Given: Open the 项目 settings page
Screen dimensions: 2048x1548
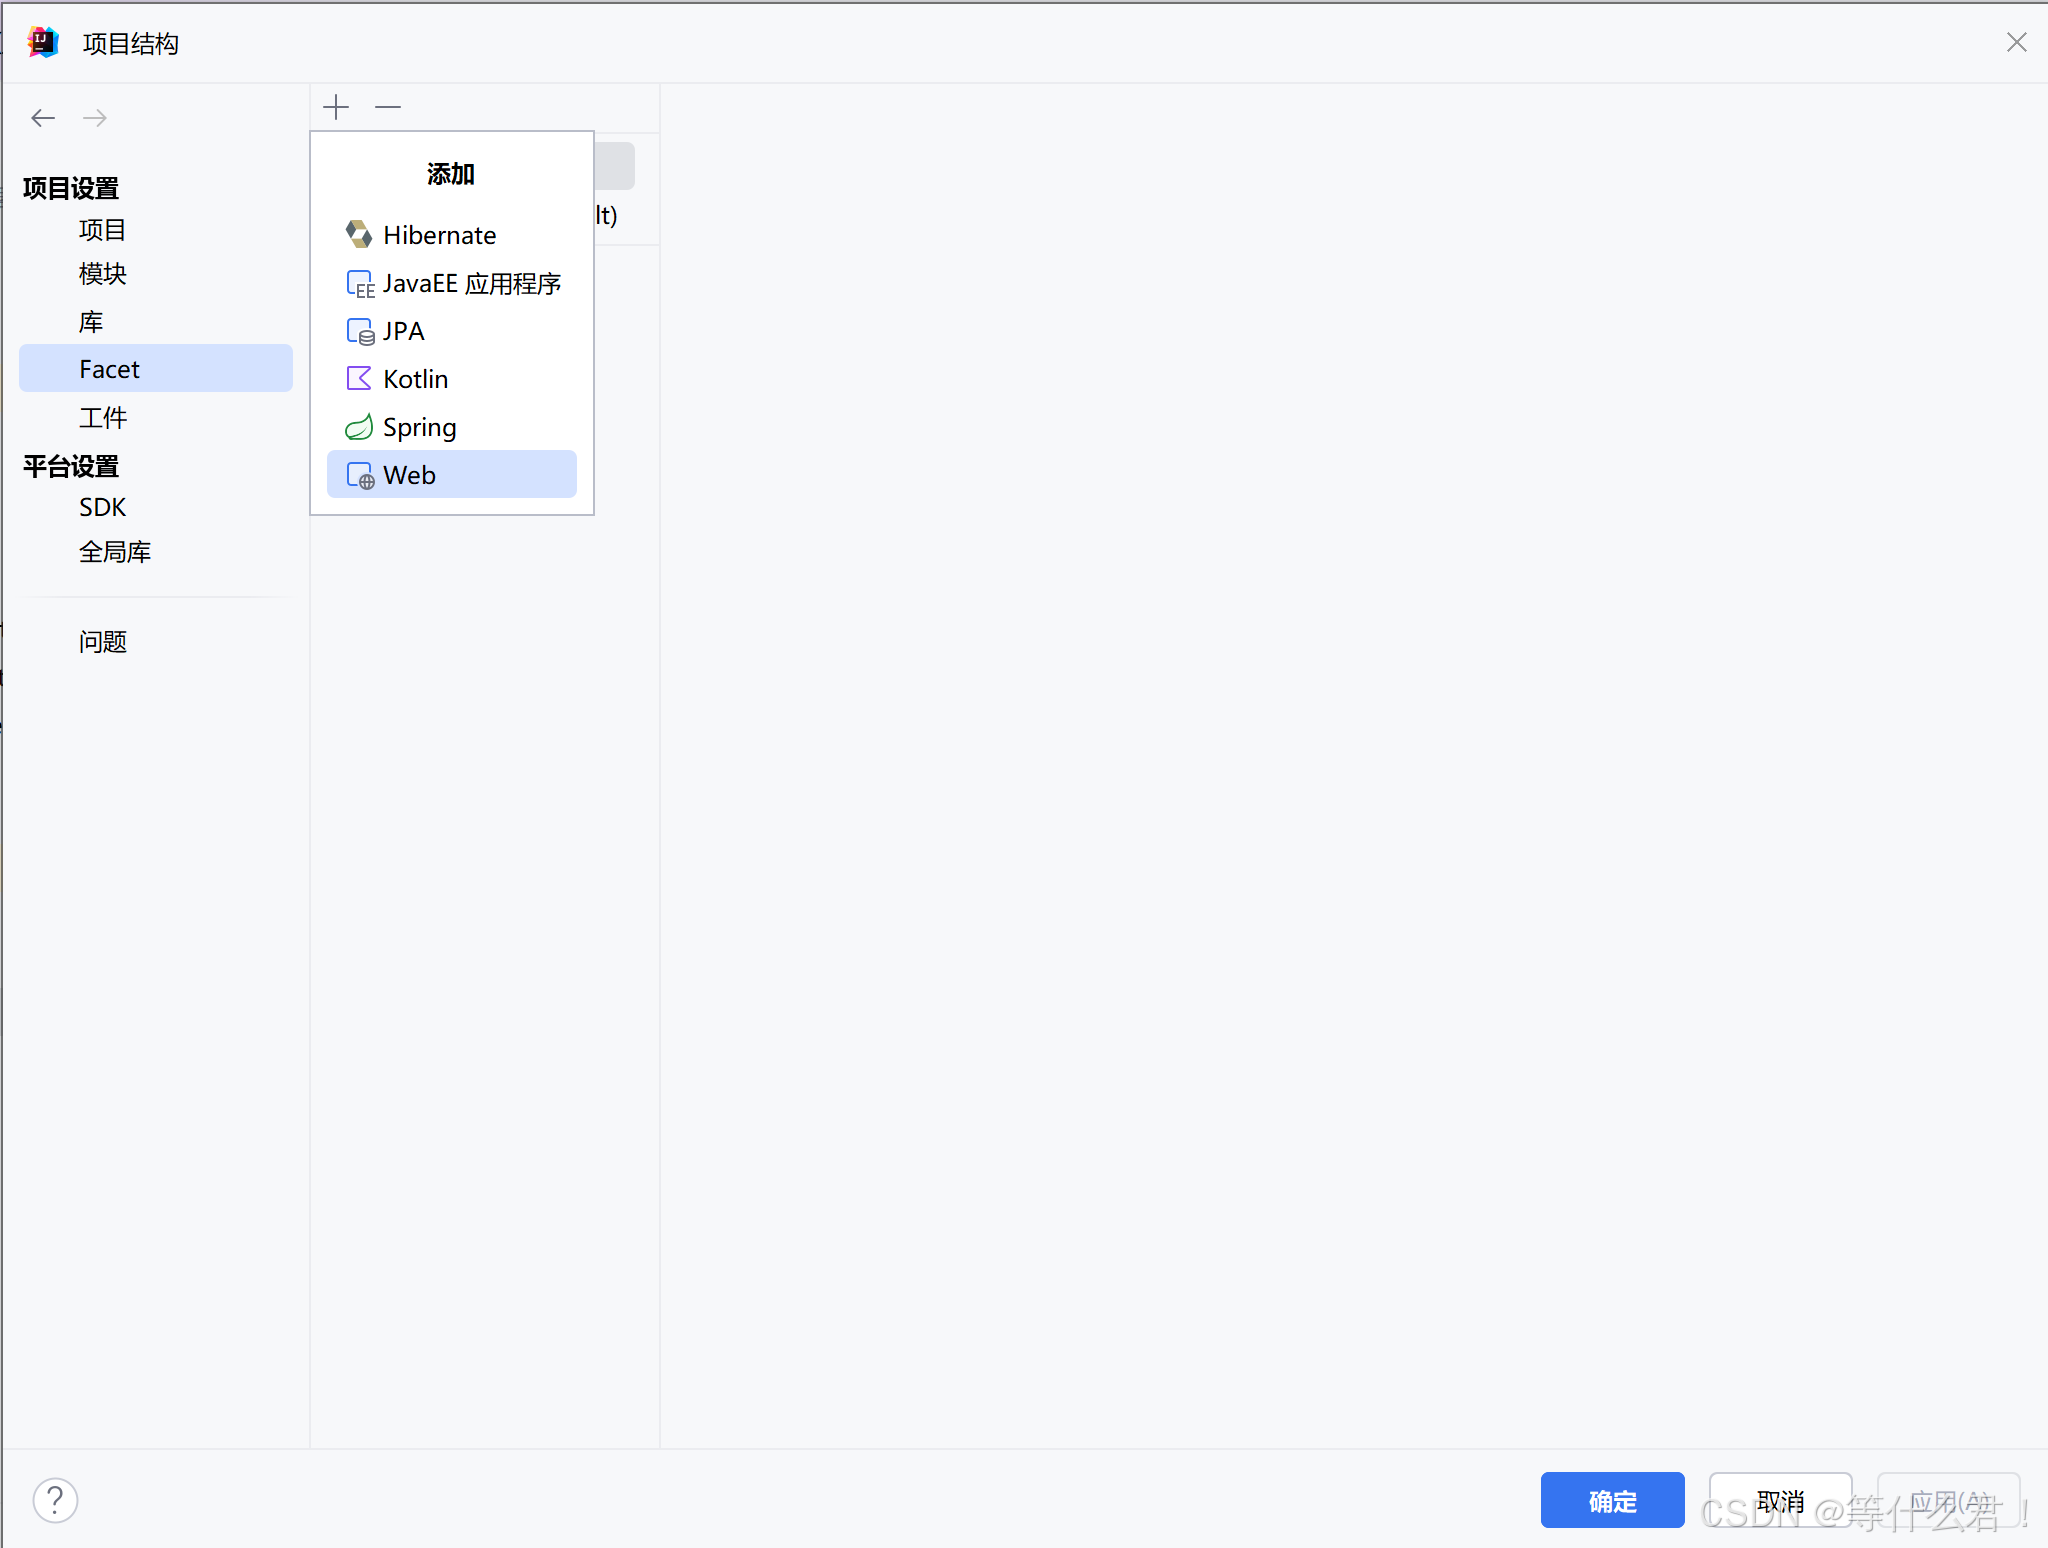Looking at the screenshot, I should (x=103, y=230).
